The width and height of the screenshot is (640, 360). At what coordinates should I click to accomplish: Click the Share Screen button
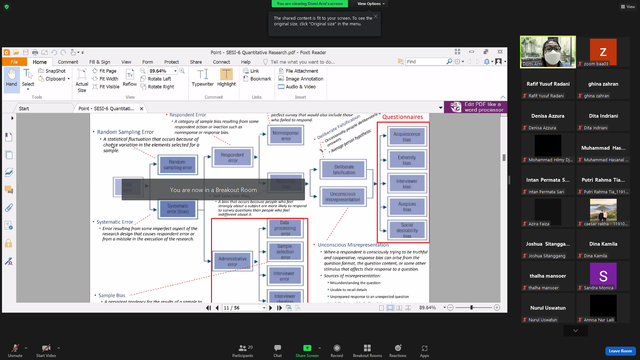307,350
